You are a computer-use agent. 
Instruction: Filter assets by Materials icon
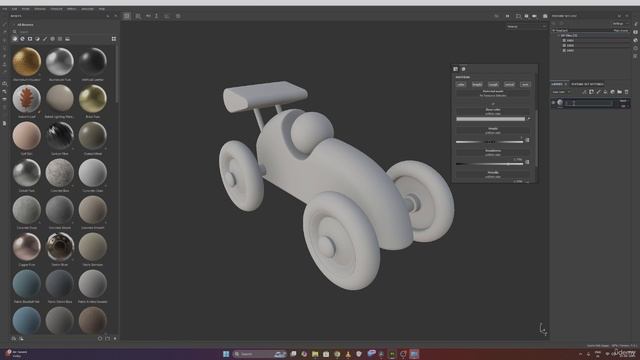(x=15, y=39)
